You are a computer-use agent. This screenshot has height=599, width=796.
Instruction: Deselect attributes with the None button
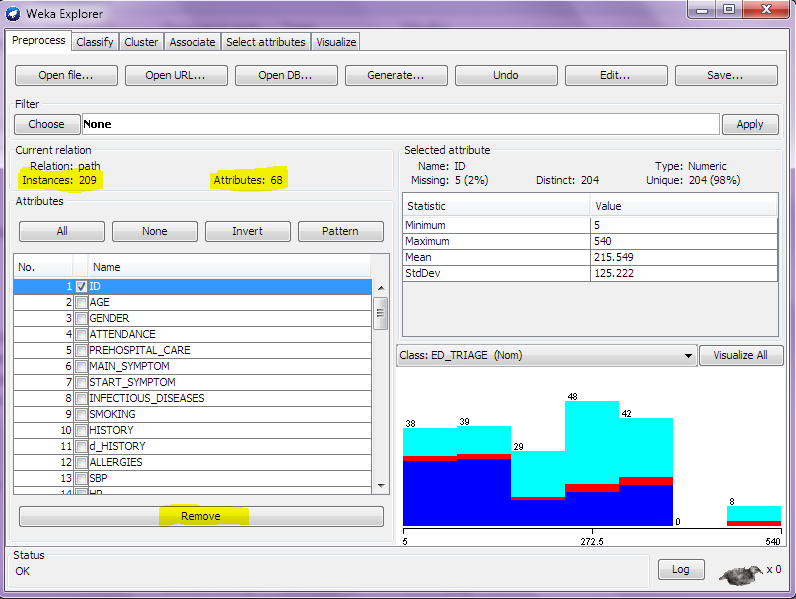155,231
